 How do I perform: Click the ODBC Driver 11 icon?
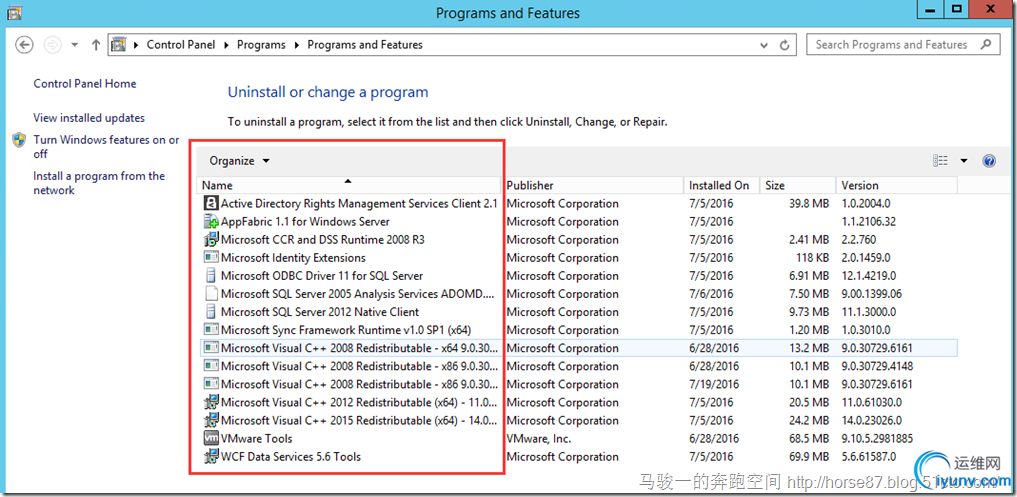(x=211, y=276)
